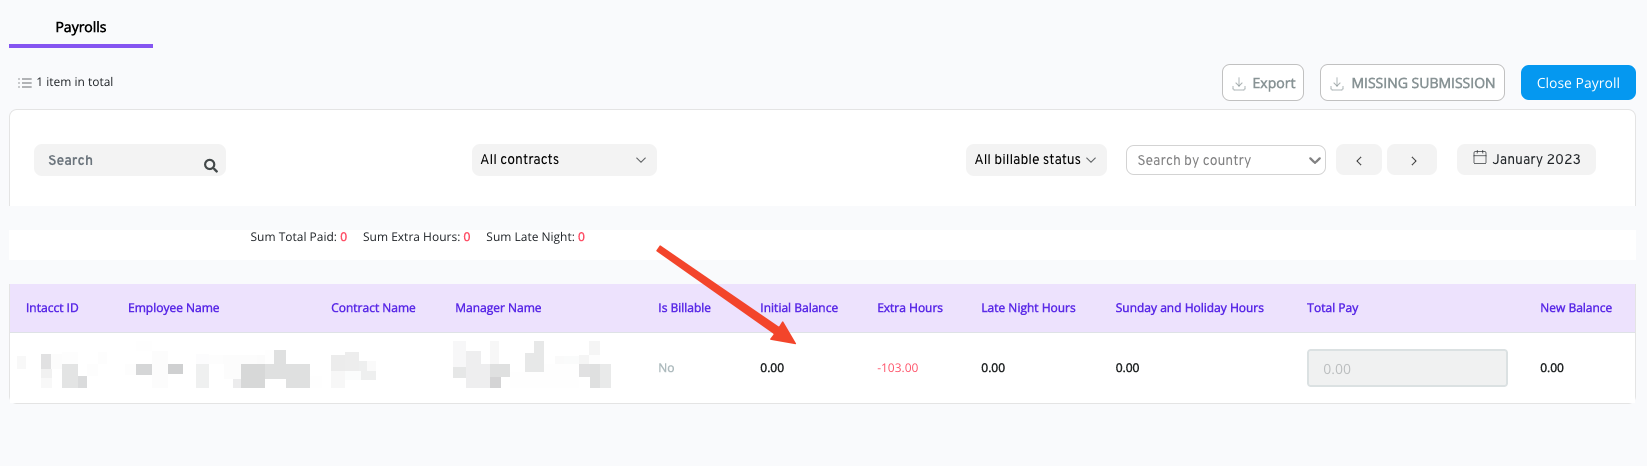Open the All contracts dropdown

pyautogui.click(x=564, y=160)
